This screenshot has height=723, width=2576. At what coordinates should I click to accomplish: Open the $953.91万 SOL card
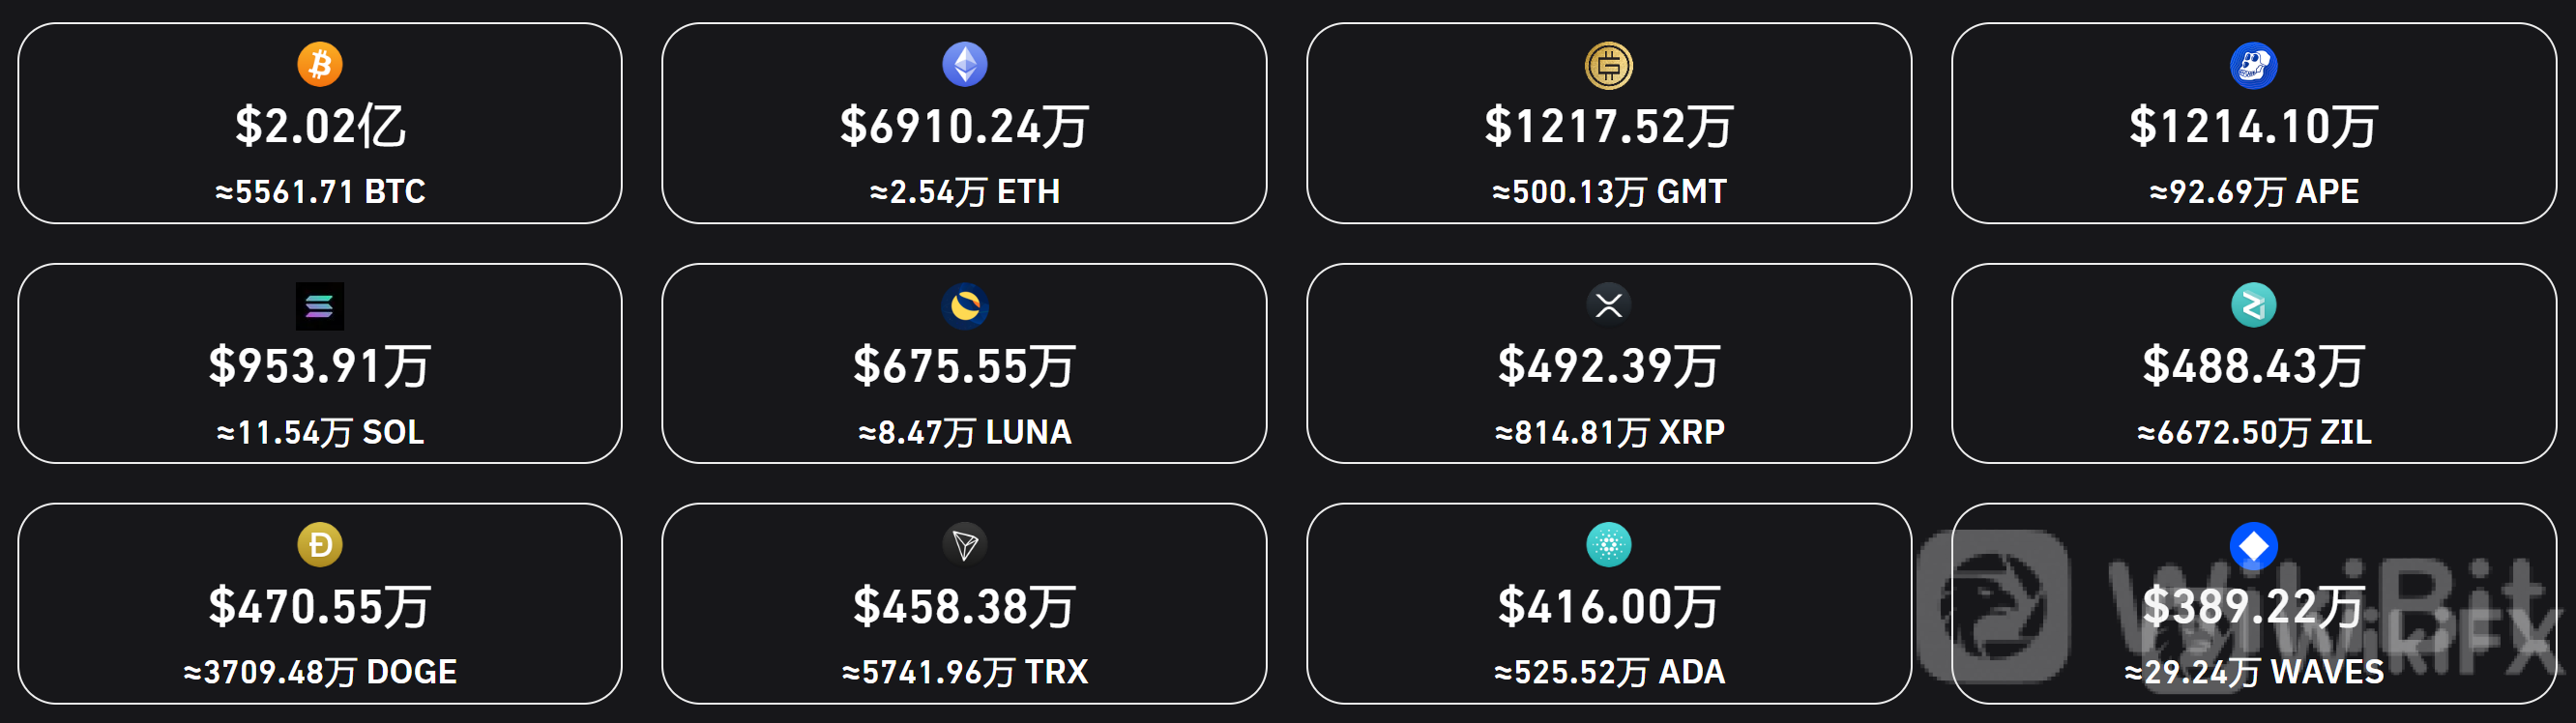click(x=320, y=363)
